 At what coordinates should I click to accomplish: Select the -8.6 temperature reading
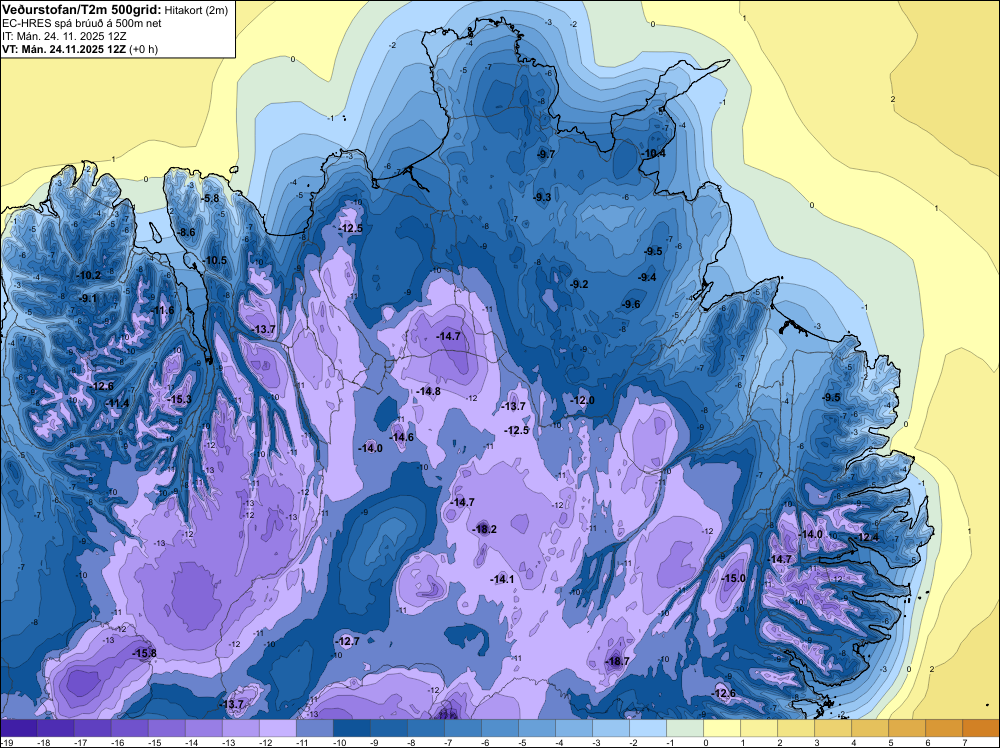[186, 232]
